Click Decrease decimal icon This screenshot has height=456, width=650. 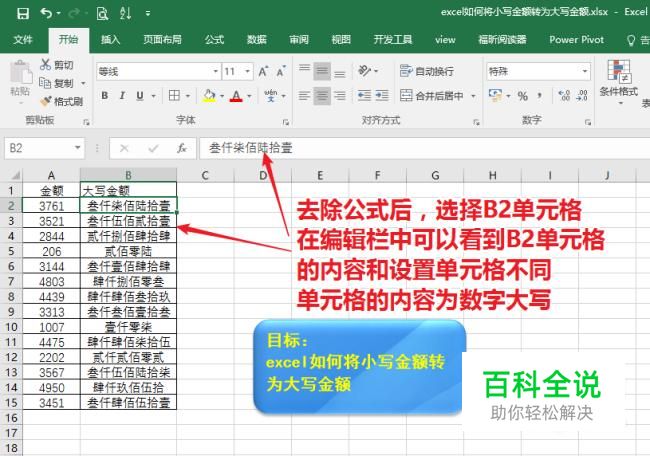point(582,96)
